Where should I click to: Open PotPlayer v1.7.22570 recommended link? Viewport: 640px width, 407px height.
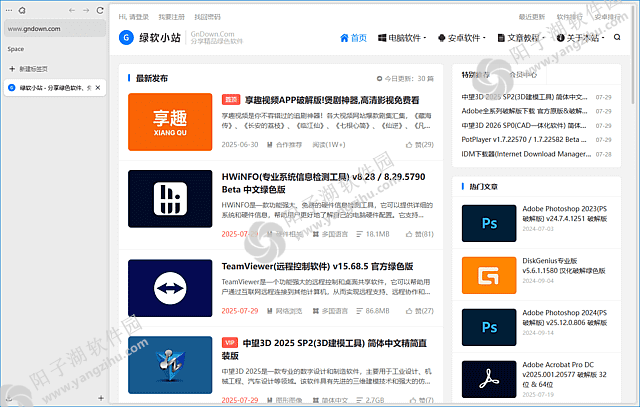click(x=524, y=139)
